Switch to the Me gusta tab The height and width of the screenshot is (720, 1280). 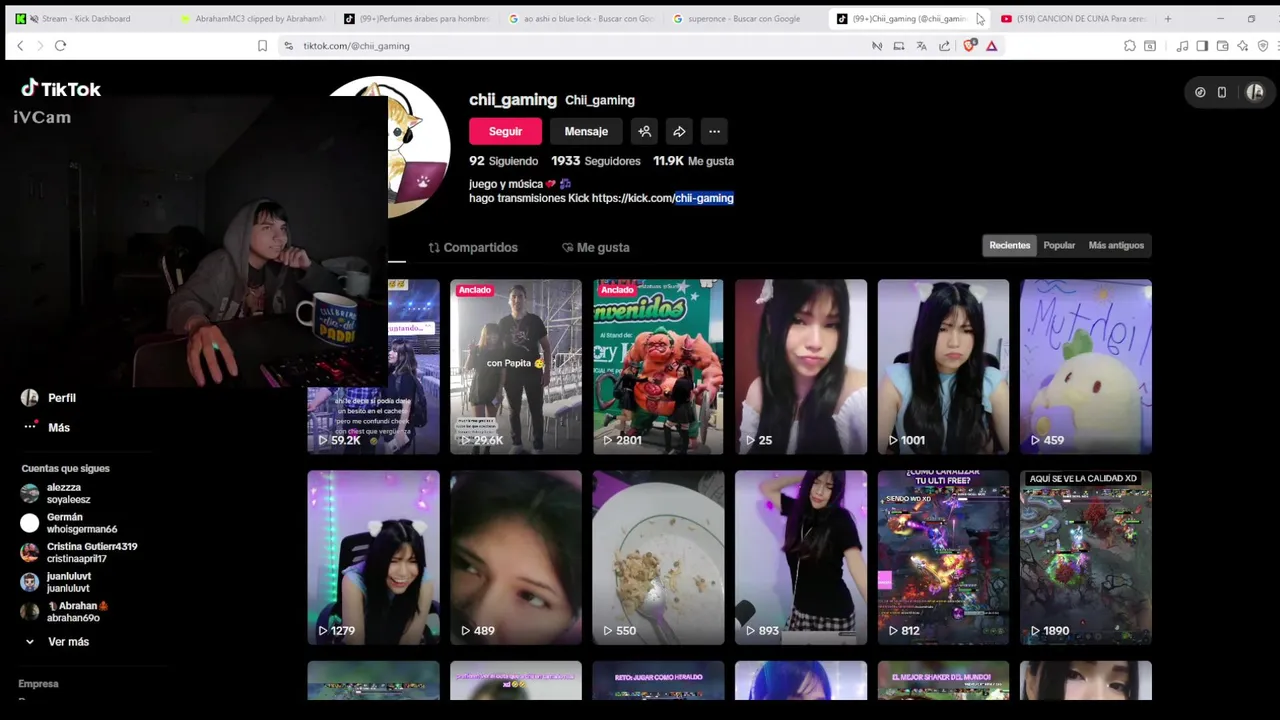tap(596, 247)
